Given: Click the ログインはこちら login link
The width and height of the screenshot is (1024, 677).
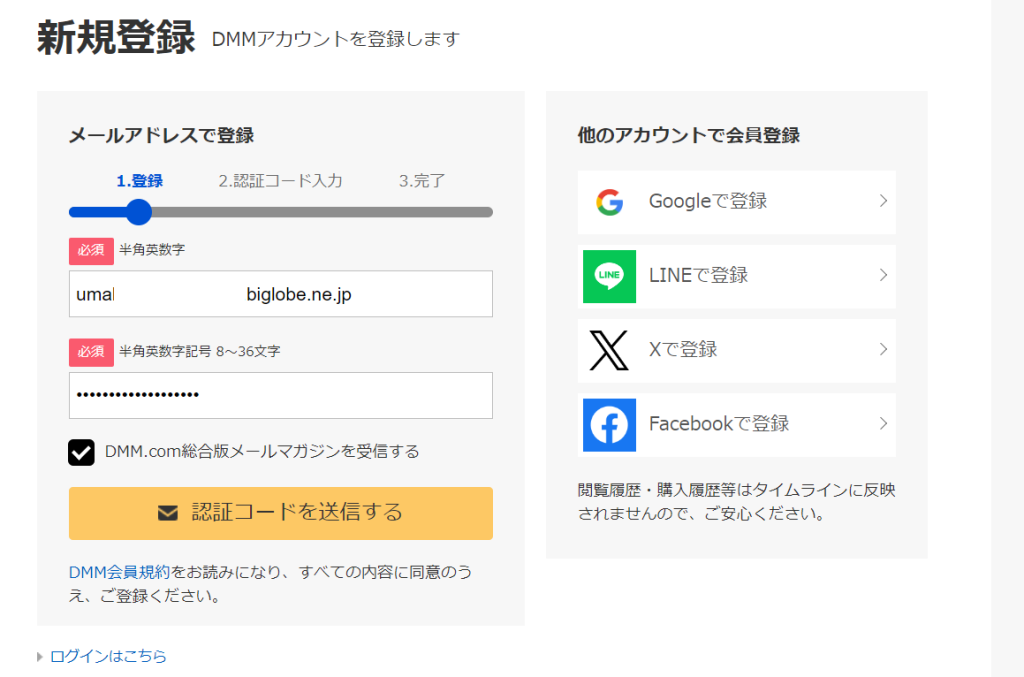Looking at the screenshot, I should 106,656.
